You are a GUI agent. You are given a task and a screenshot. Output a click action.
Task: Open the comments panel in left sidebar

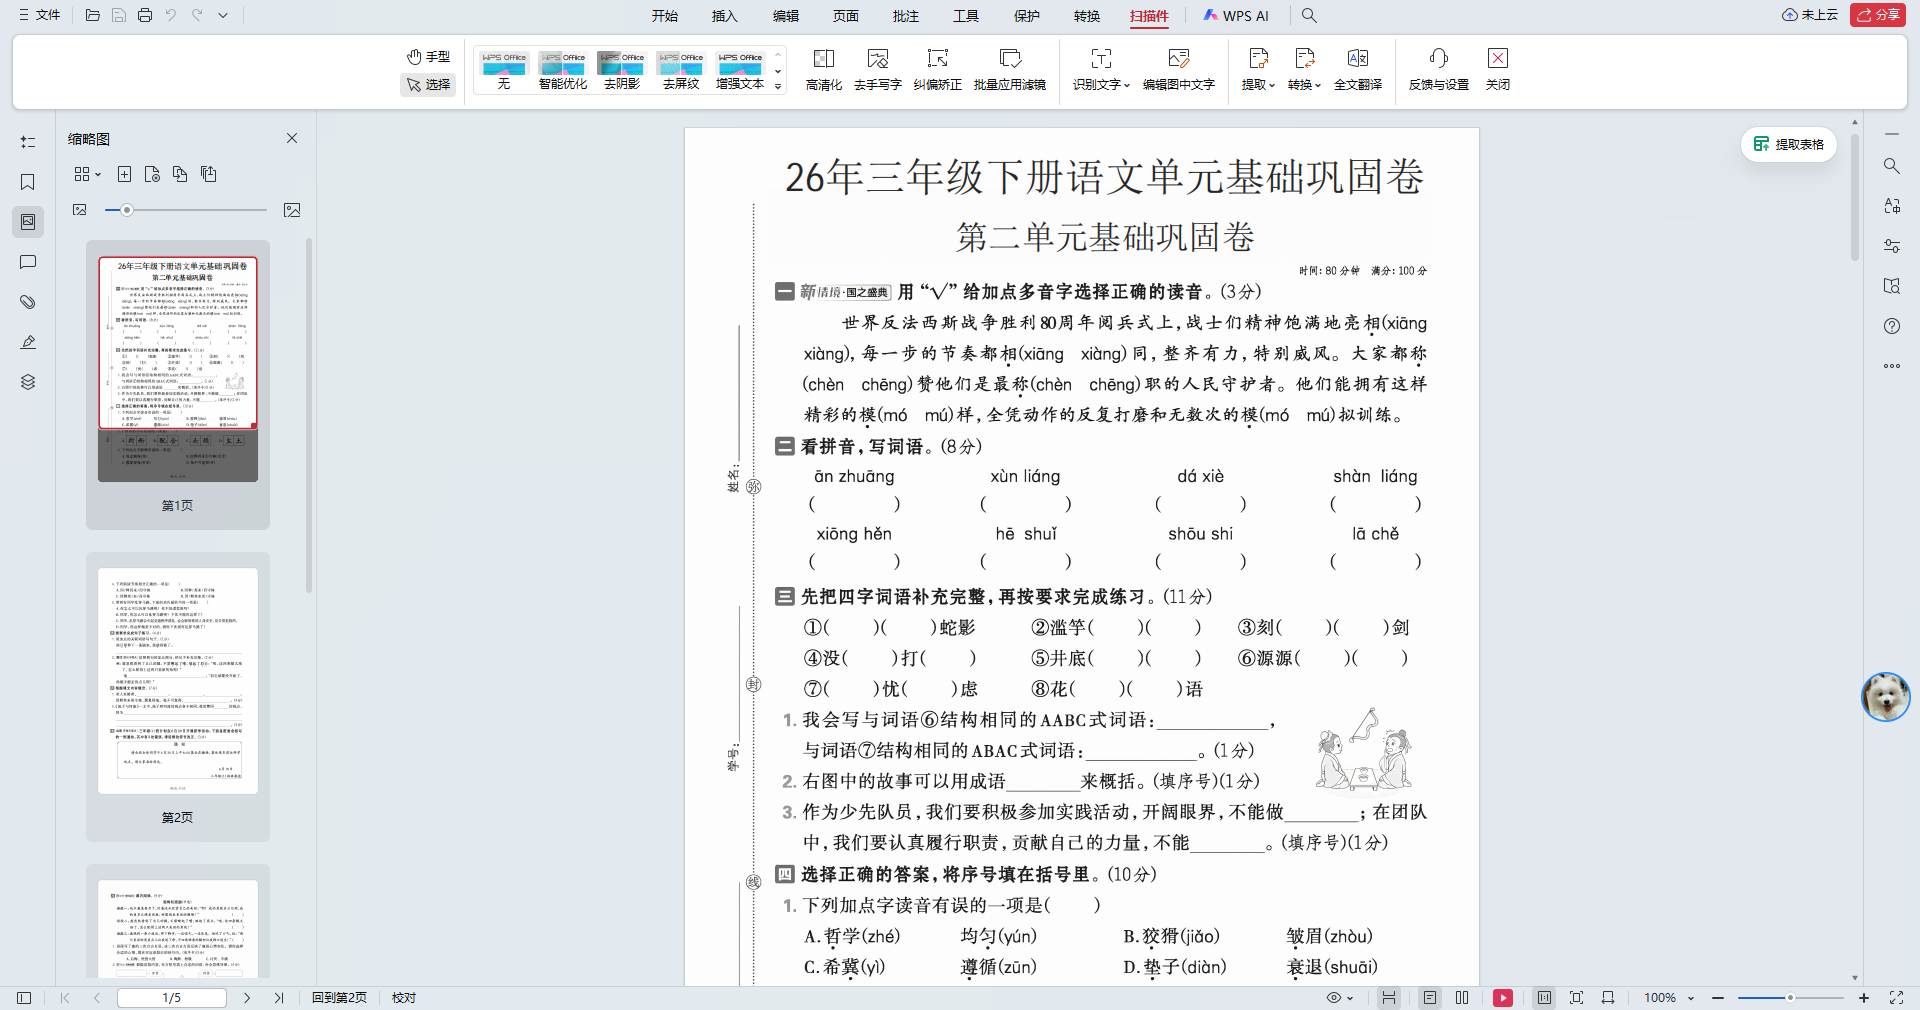(x=27, y=262)
